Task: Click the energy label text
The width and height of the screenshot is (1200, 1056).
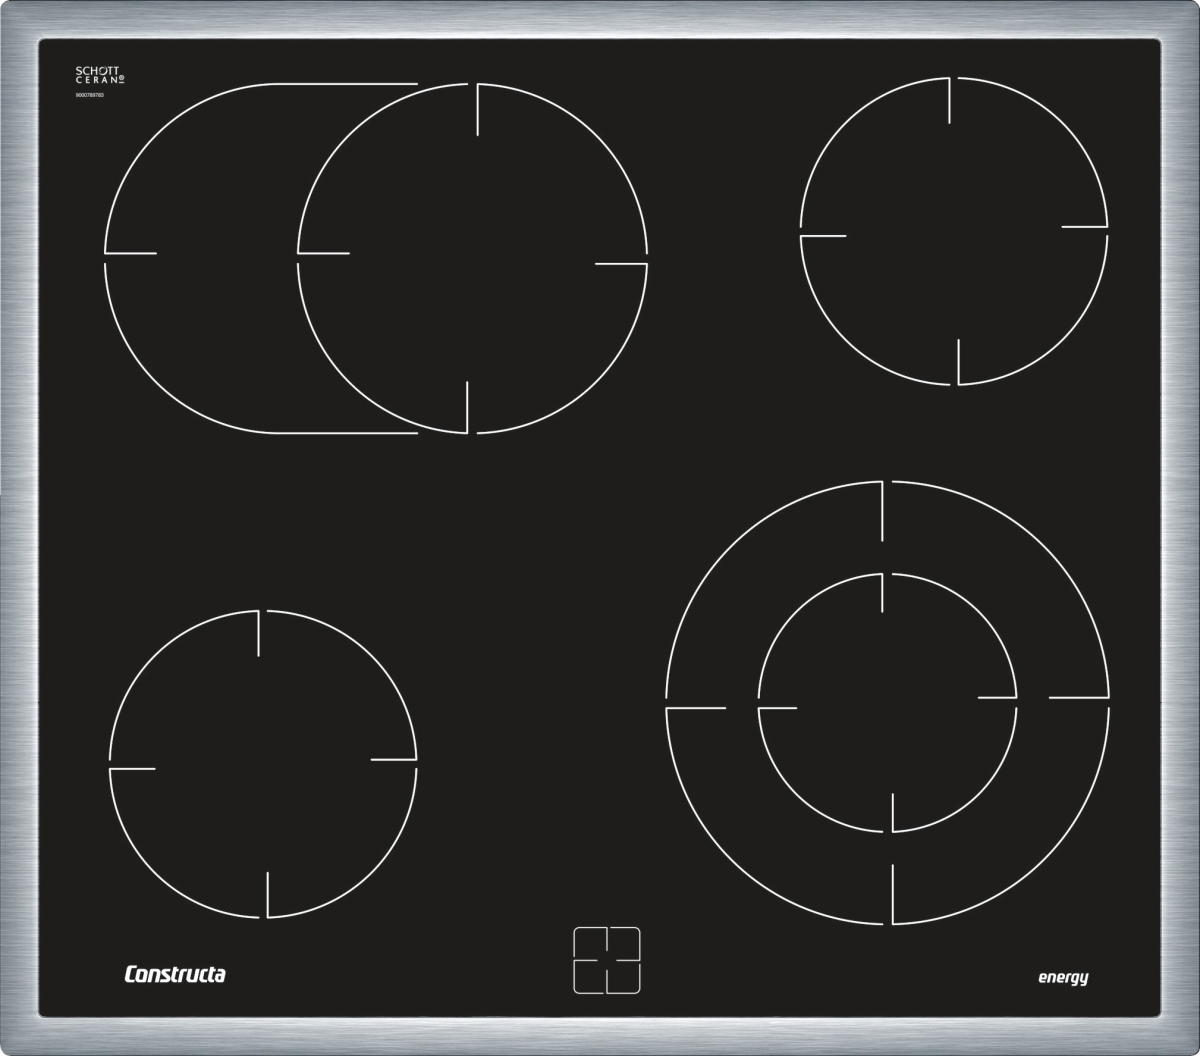Action: click(1062, 978)
